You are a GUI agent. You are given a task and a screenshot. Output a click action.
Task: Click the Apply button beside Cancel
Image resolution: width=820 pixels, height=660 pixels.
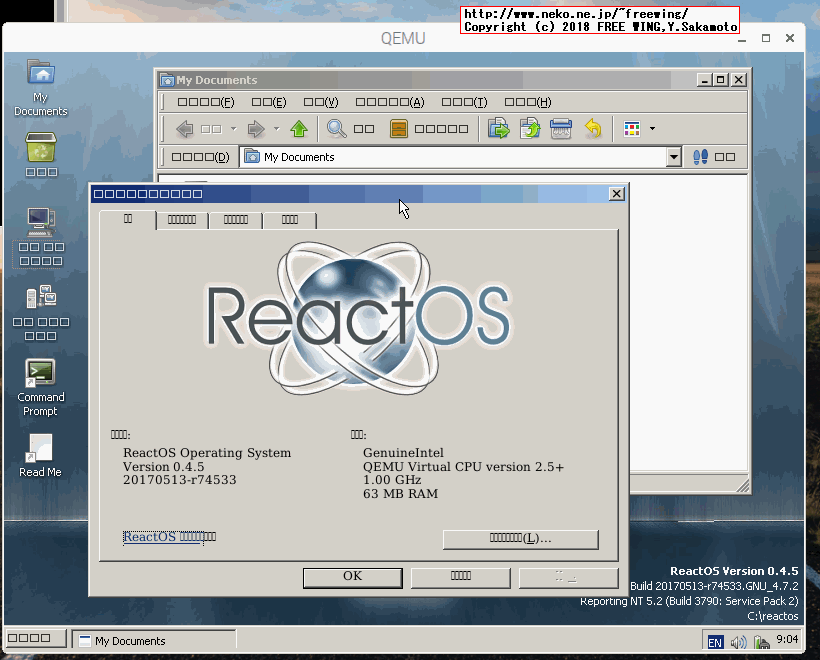[x=568, y=577]
